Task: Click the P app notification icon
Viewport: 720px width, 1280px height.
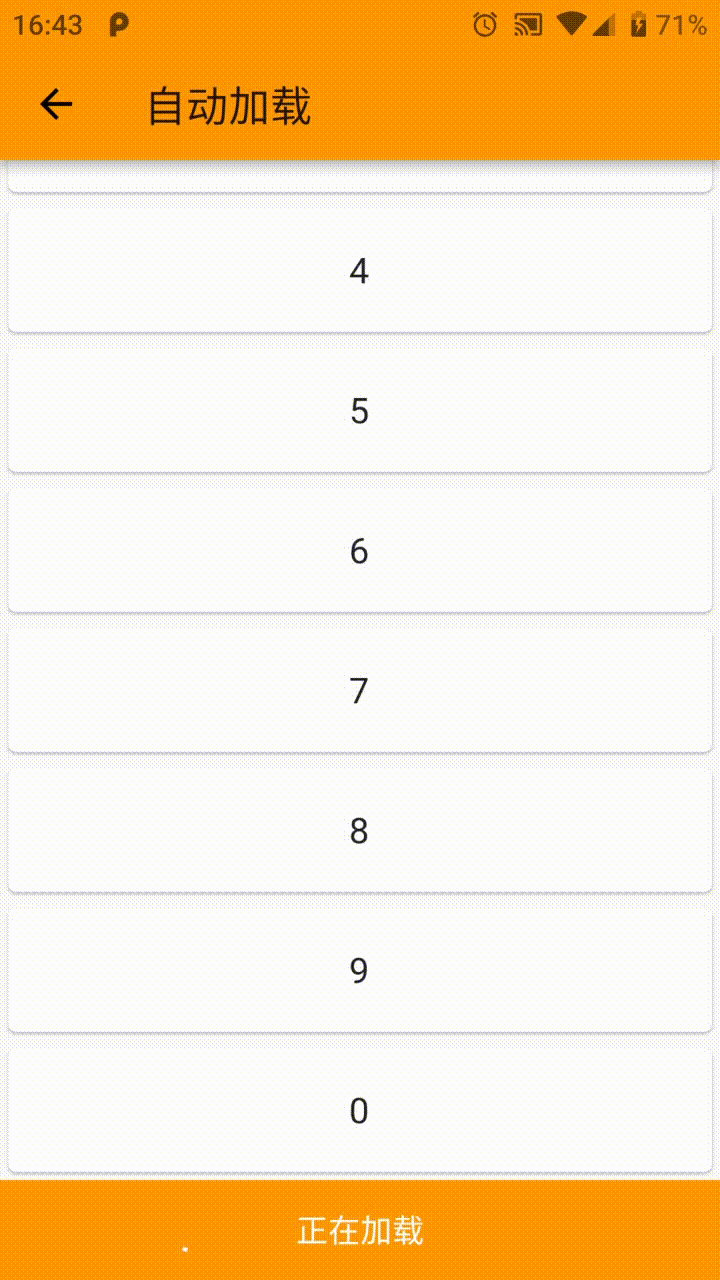Action: click(x=118, y=25)
